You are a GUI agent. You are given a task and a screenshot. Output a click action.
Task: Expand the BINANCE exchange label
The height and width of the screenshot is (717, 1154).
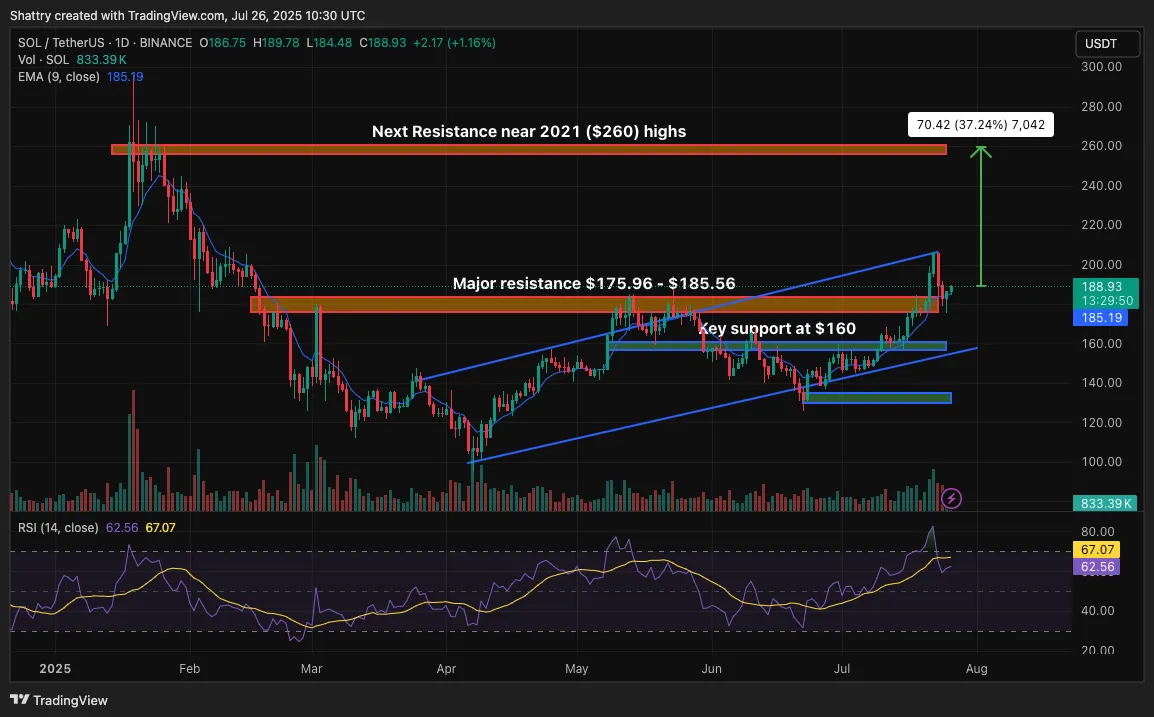tap(164, 43)
